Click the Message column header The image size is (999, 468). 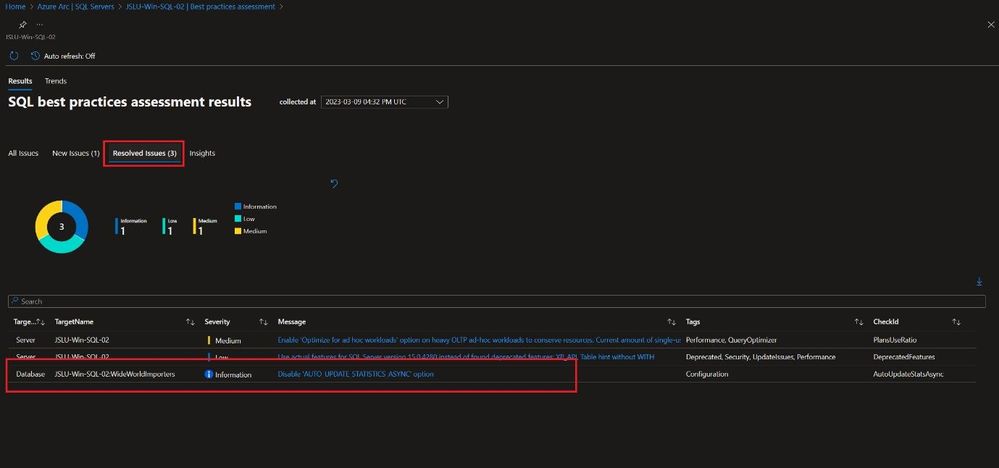coord(292,322)
